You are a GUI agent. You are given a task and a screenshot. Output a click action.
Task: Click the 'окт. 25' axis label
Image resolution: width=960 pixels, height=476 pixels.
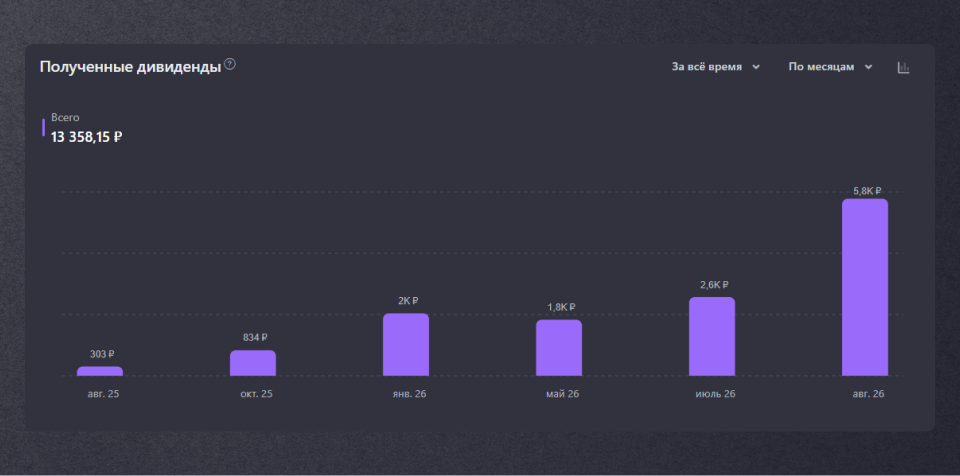pos(257,394)
